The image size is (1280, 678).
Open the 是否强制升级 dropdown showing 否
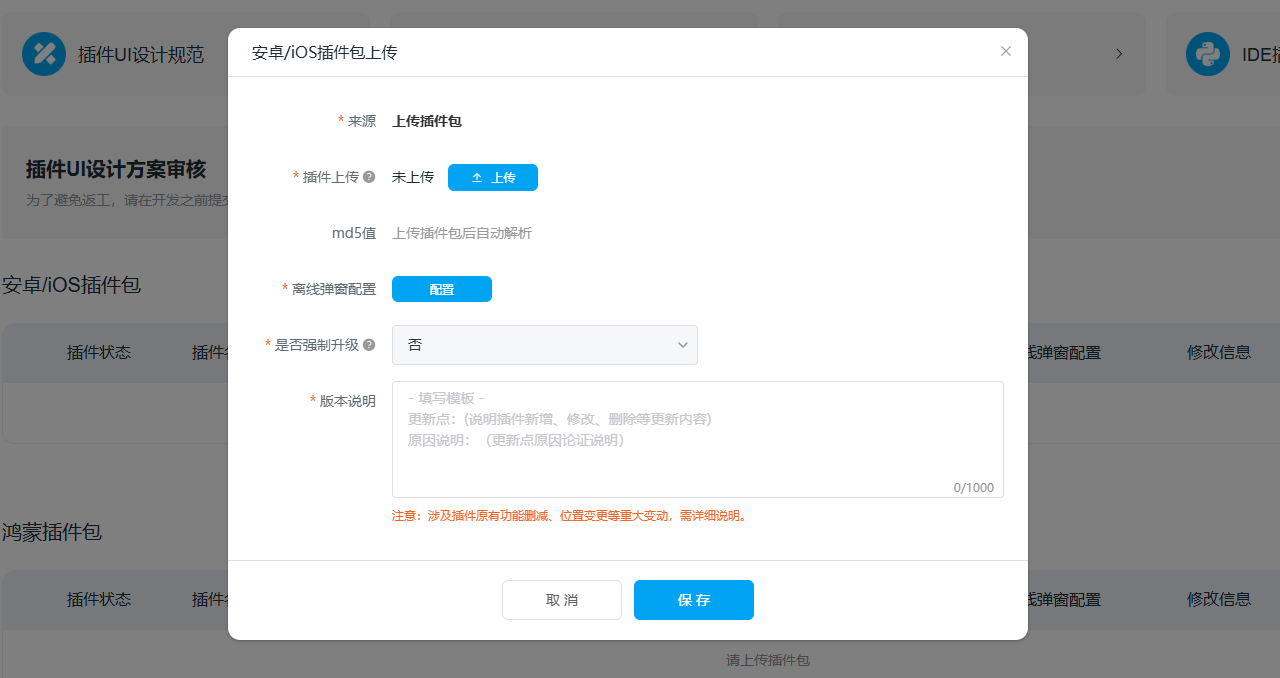coord(544,345)
